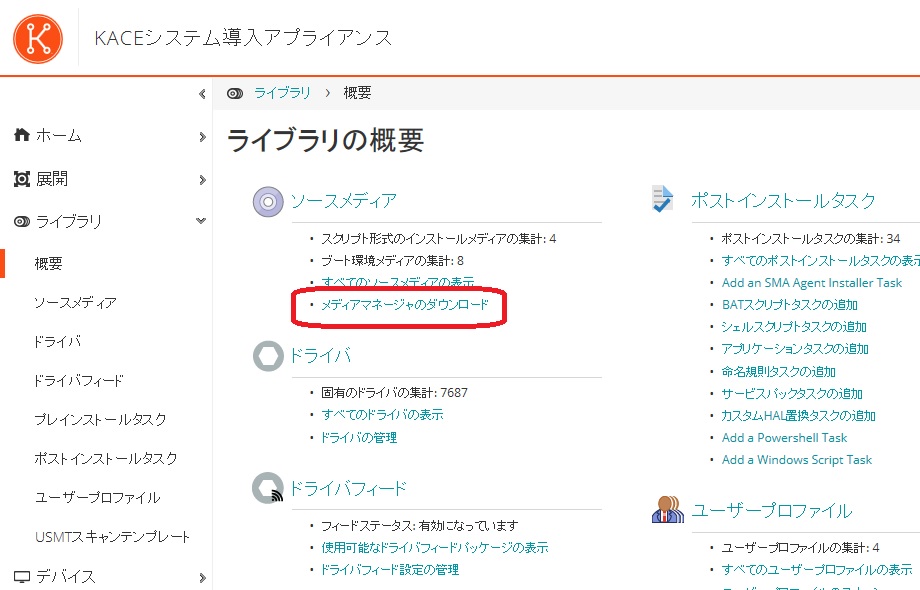Click すべてのユーザープロファイルの表示 link

(x=817, y=569)
